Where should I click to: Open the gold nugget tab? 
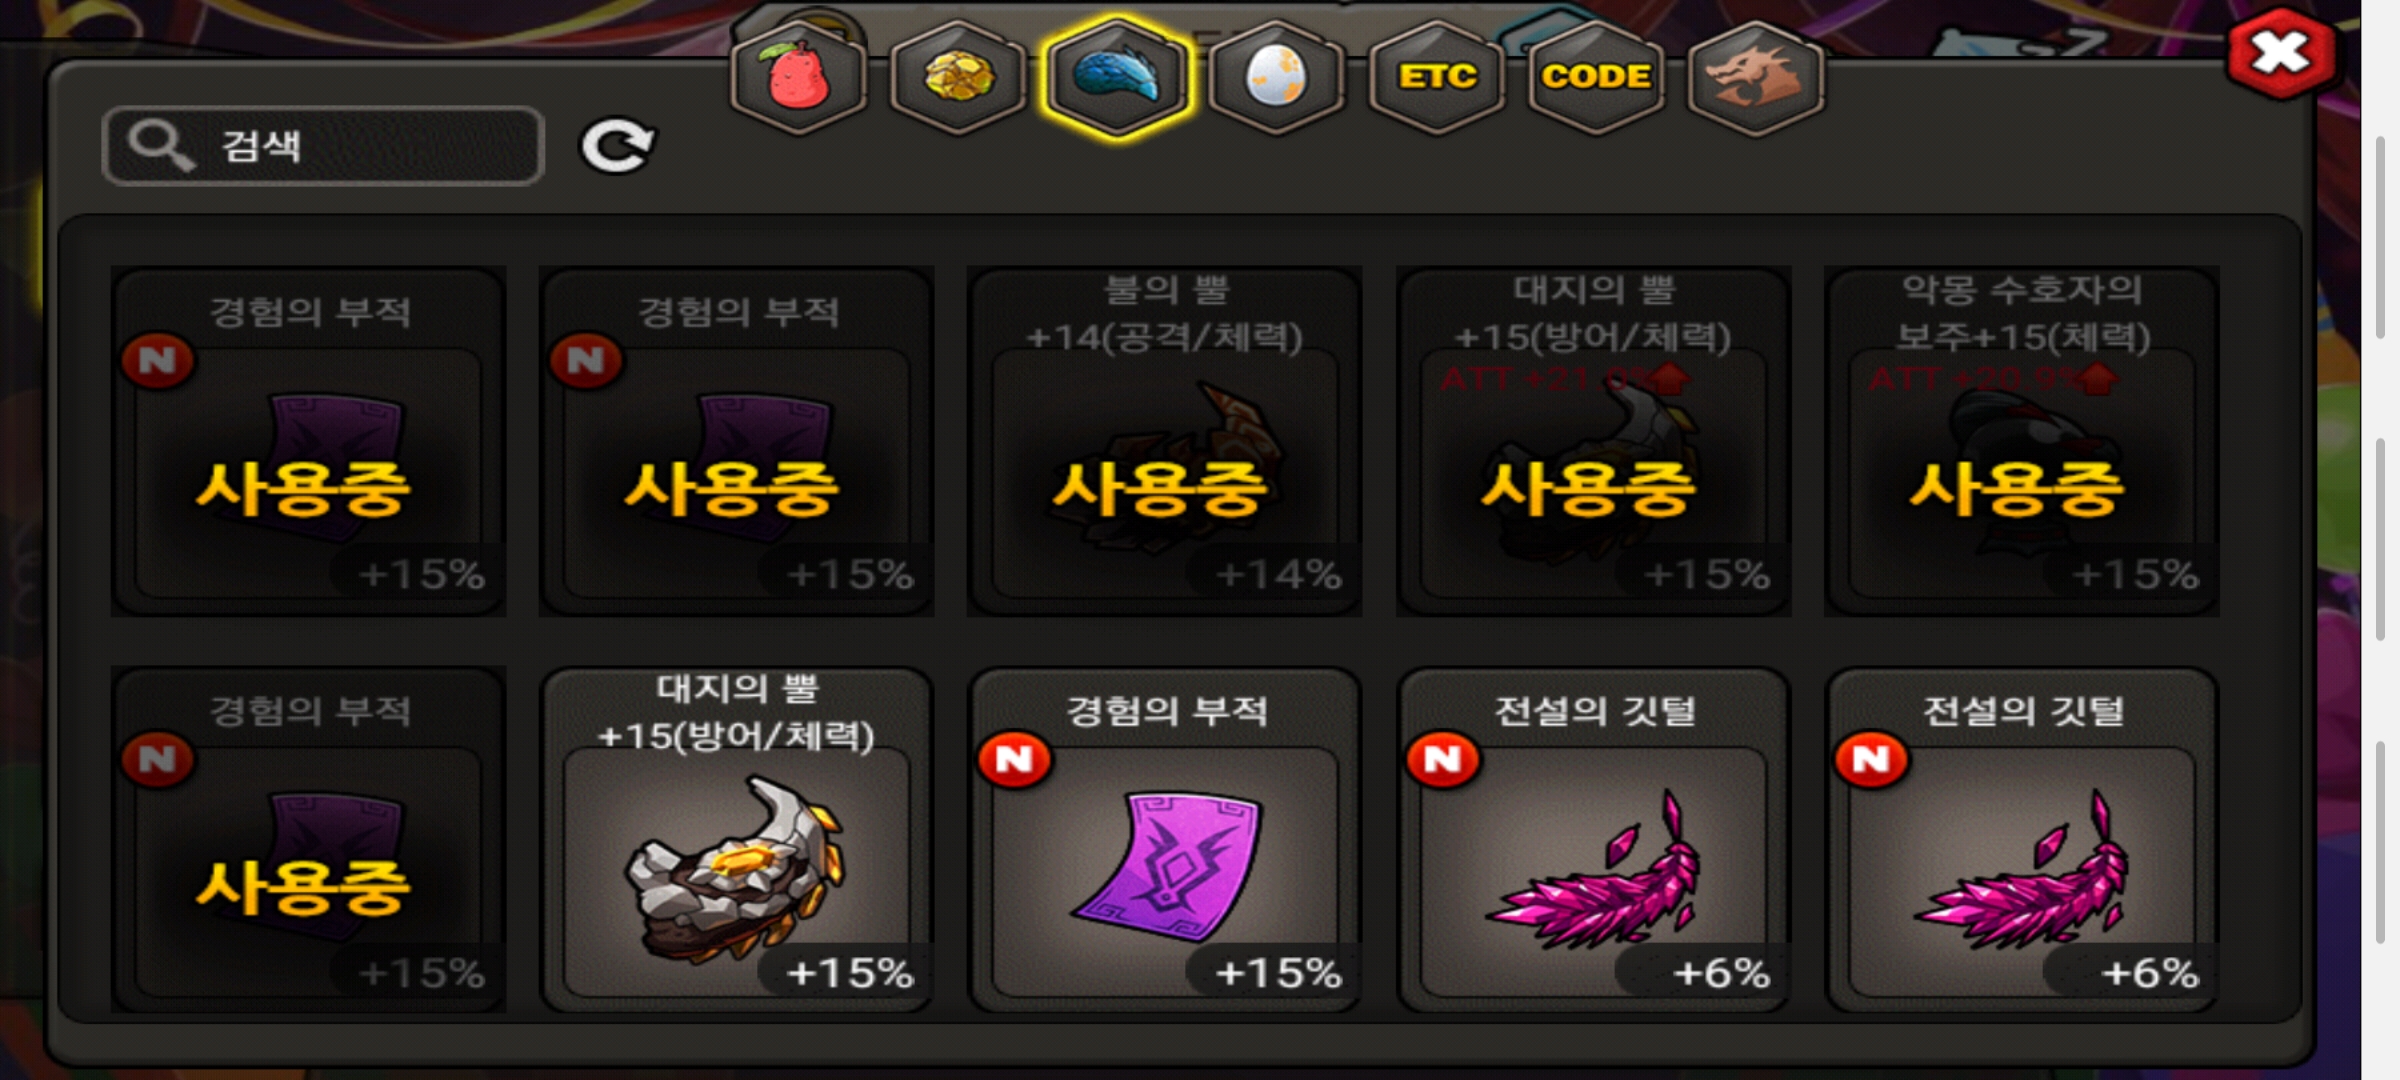click(x=958, y=77)
